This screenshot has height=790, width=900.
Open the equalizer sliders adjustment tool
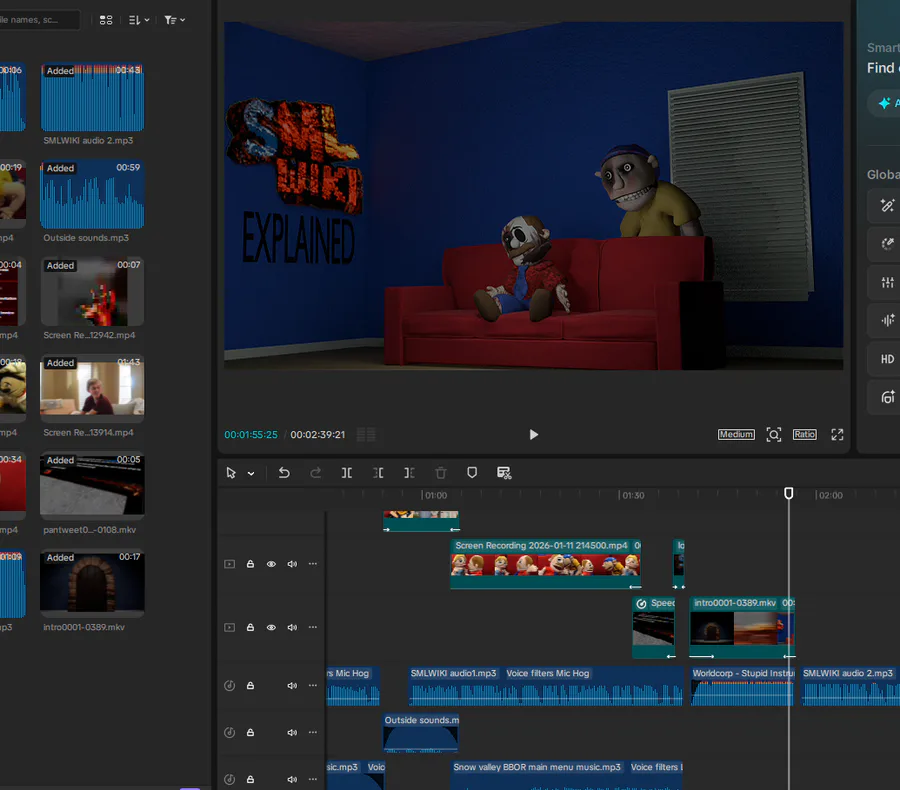[887, 282]
